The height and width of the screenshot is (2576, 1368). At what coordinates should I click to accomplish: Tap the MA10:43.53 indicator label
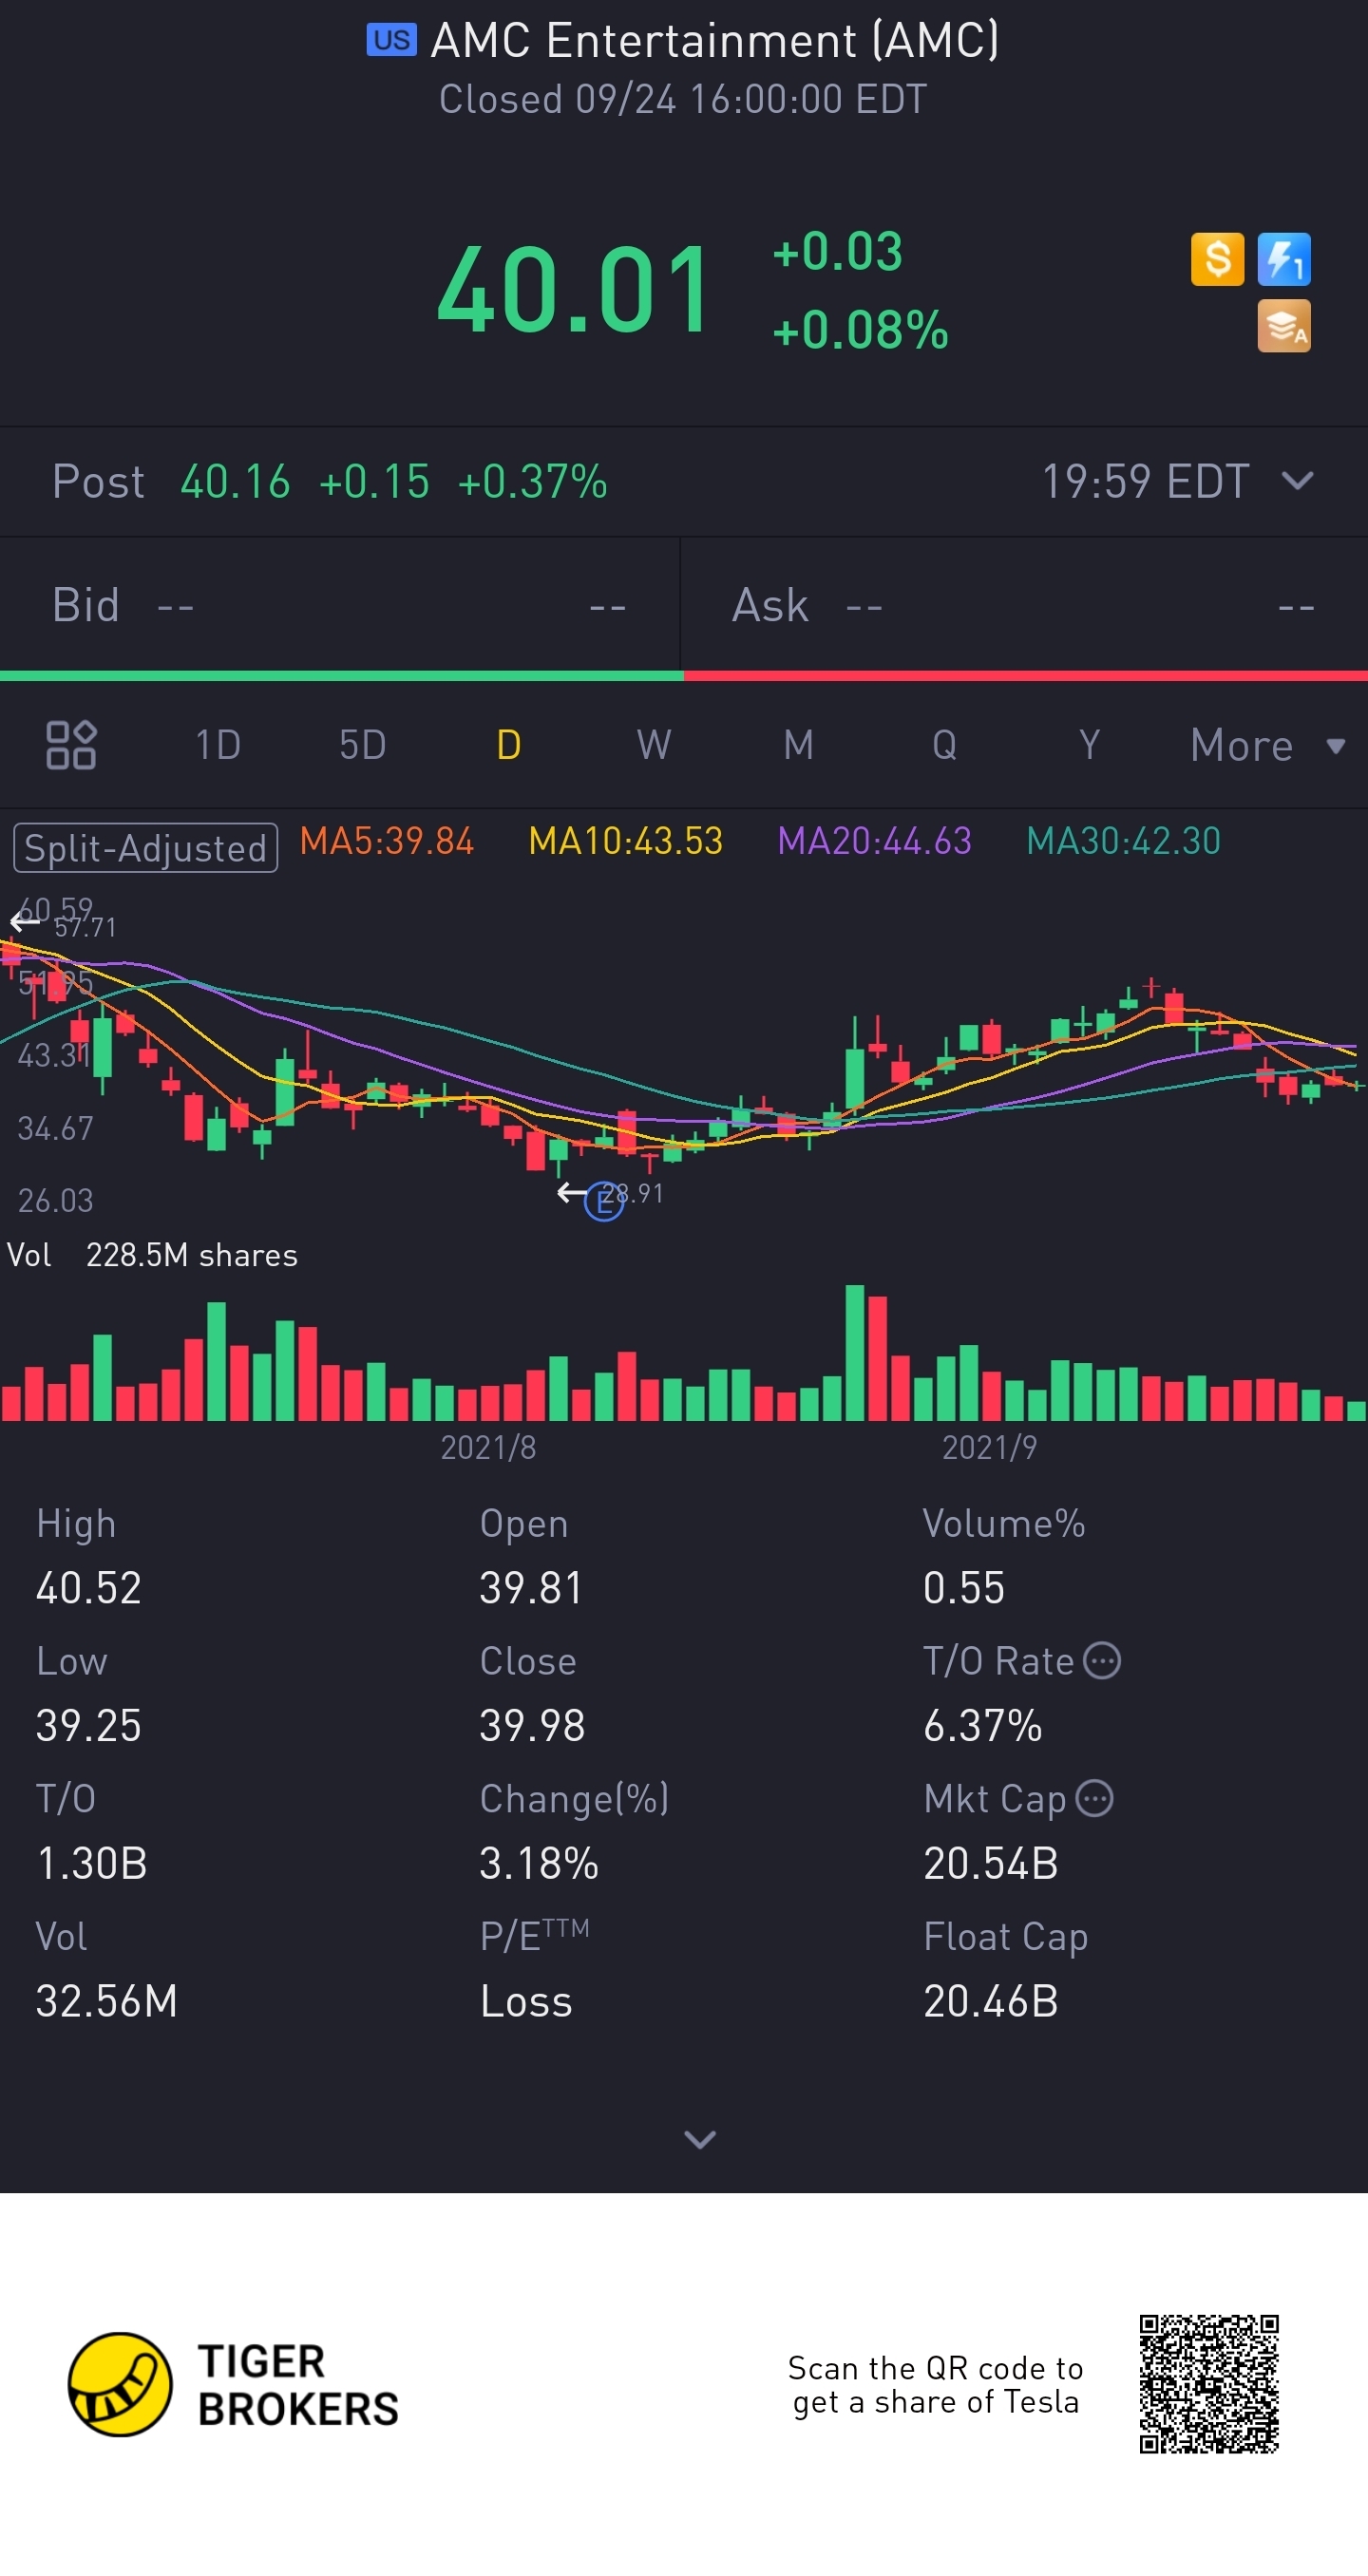point(625,841)
